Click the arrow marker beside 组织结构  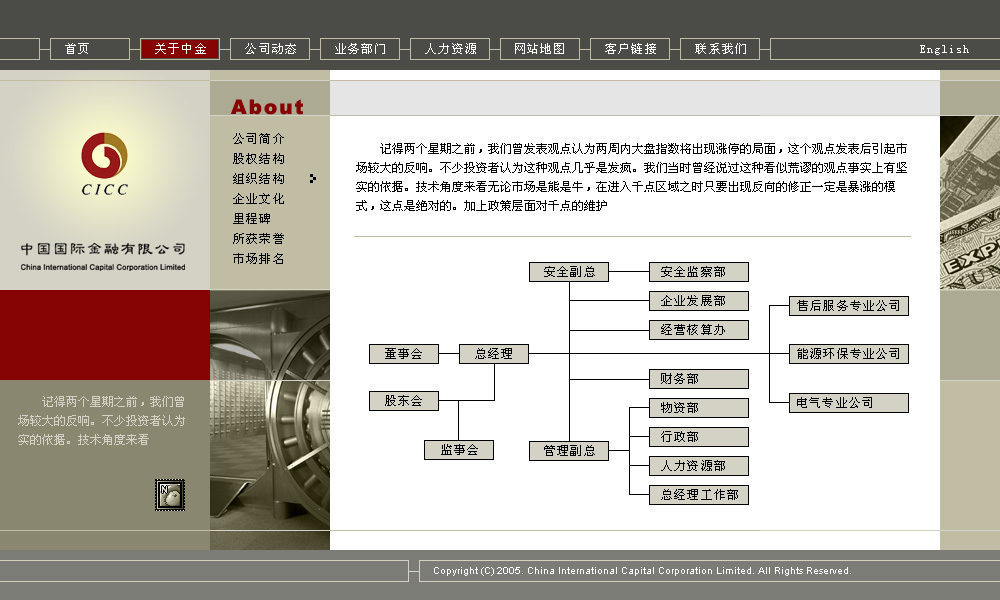pos(312,179)
